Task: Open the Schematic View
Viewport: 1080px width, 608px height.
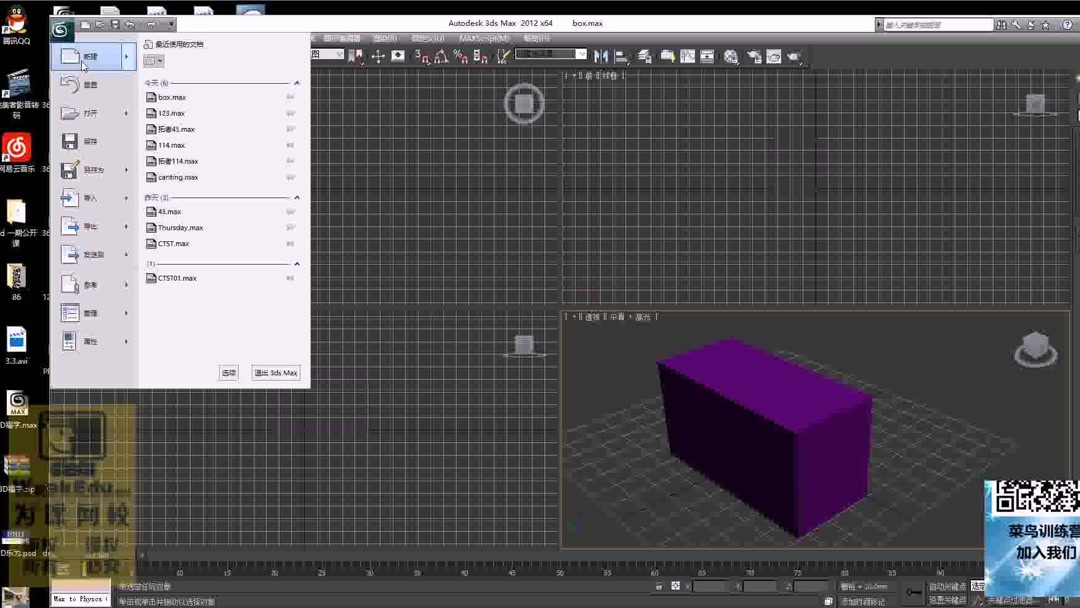Action: (707, 57)
